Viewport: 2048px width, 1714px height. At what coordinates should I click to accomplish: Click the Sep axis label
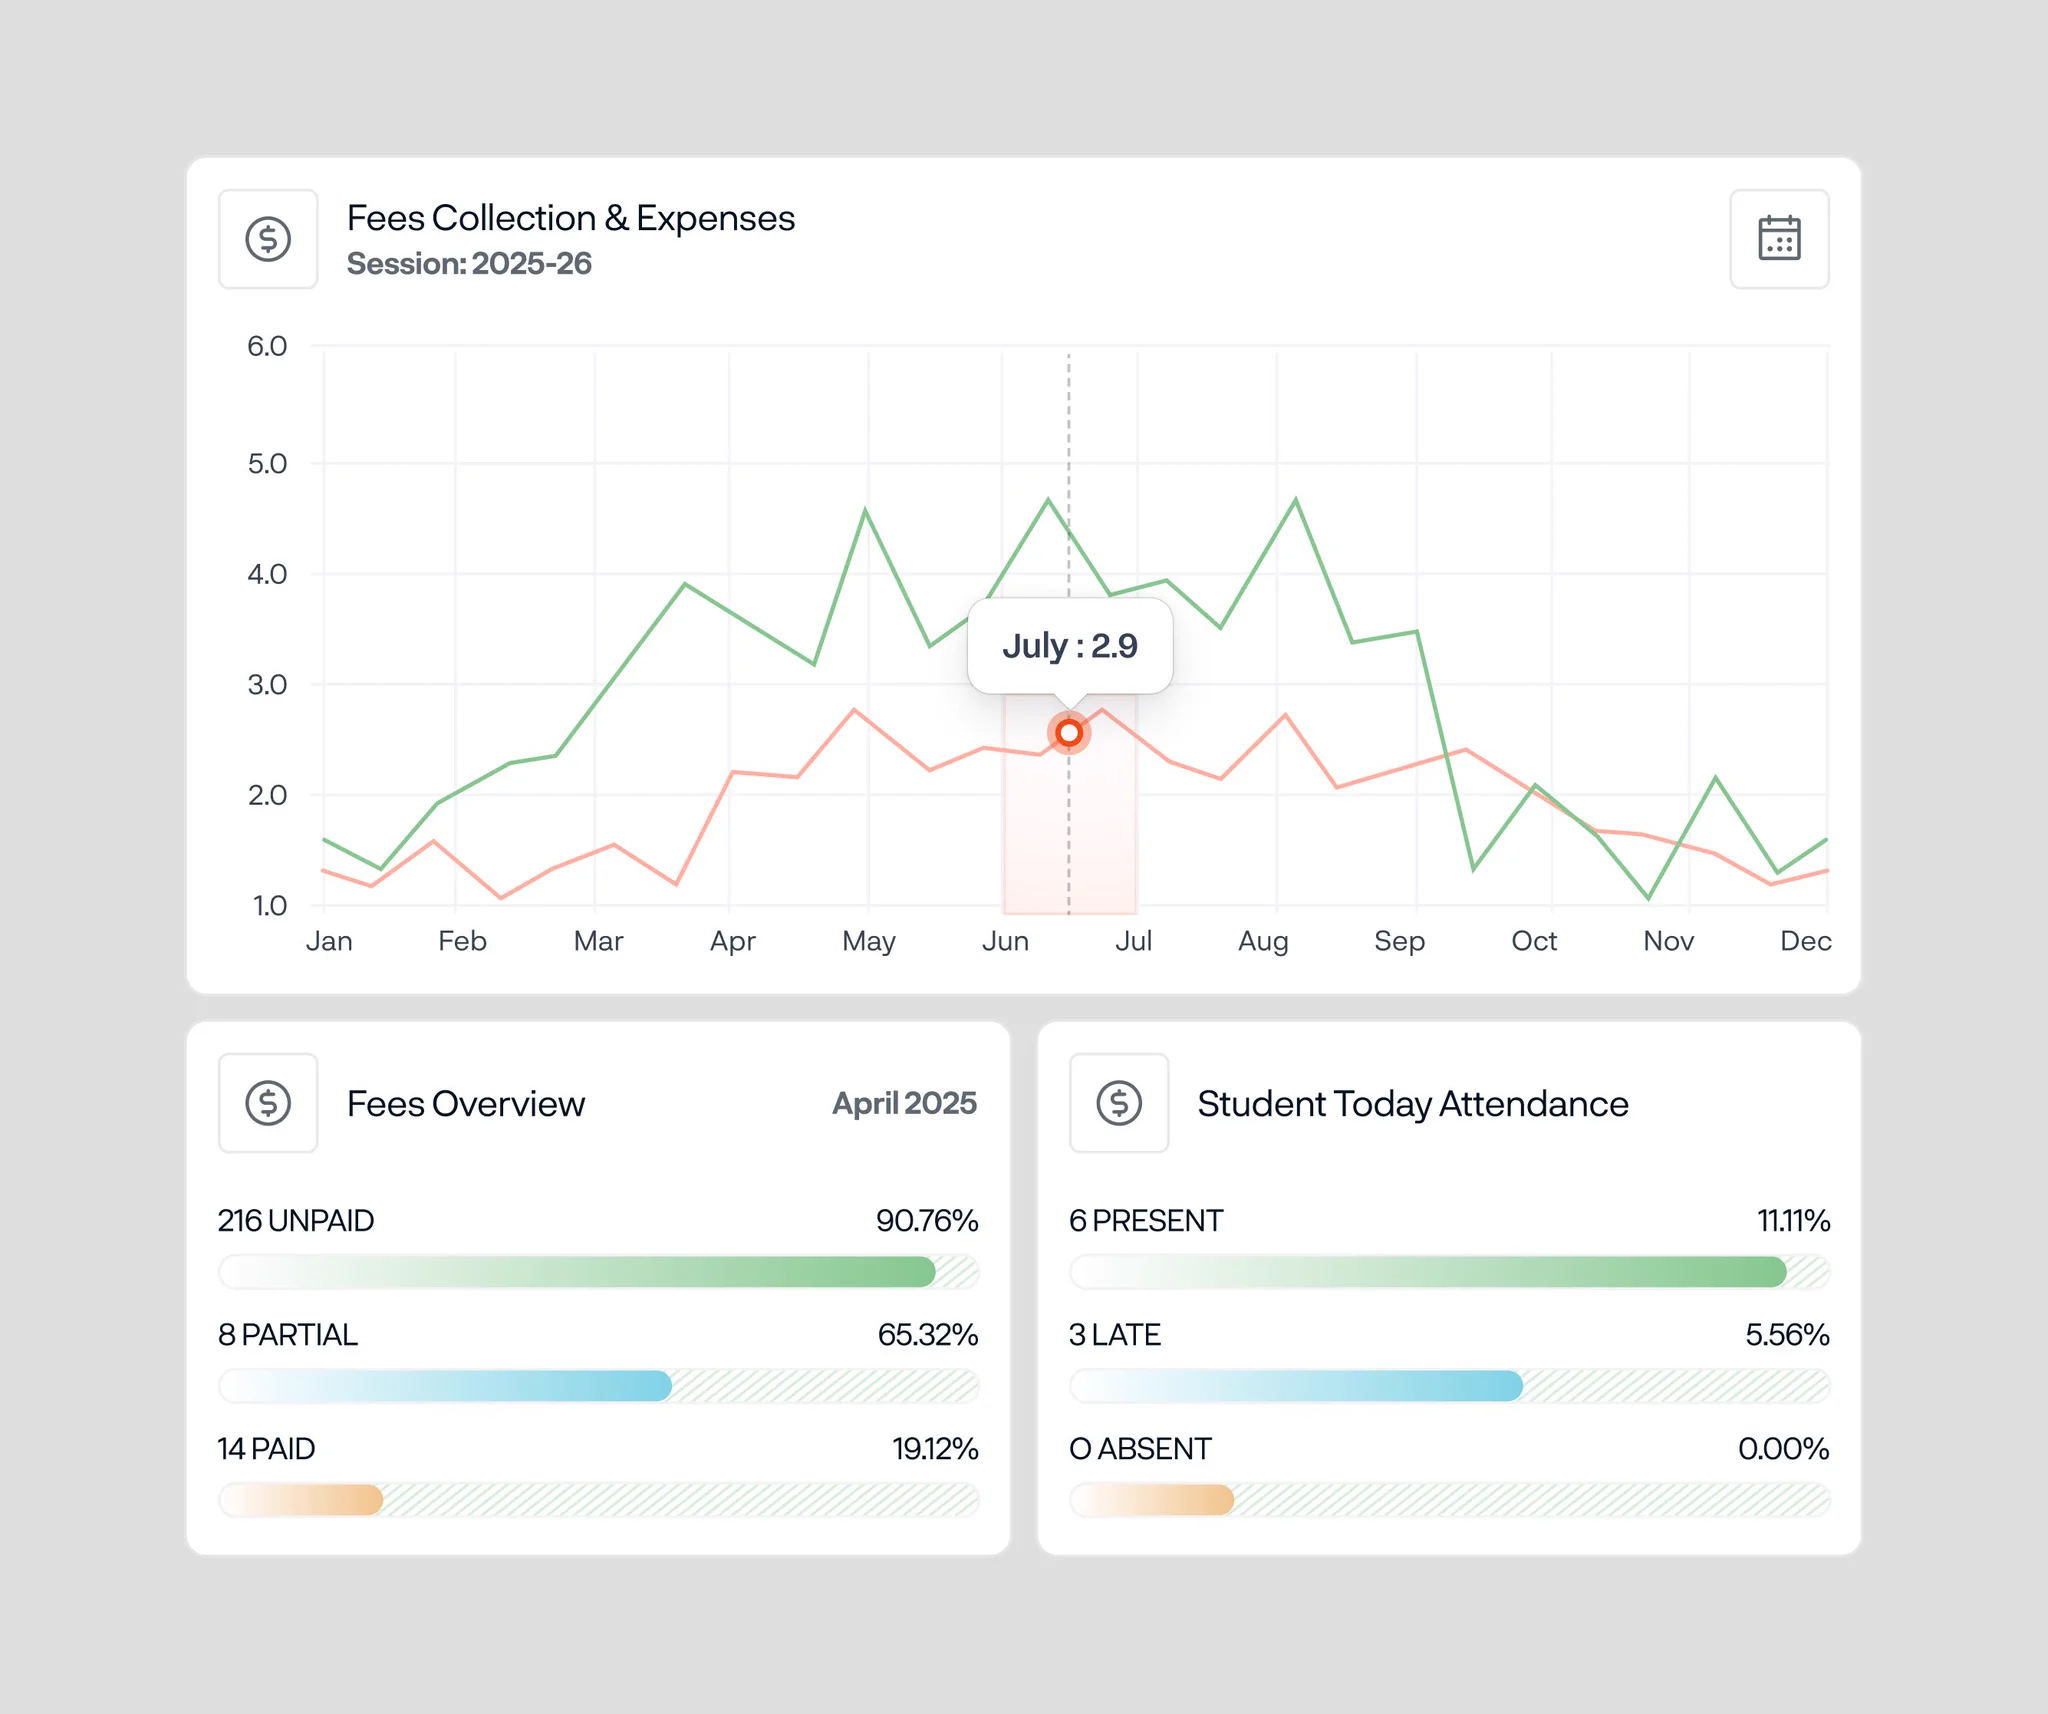pos(1399,942)
